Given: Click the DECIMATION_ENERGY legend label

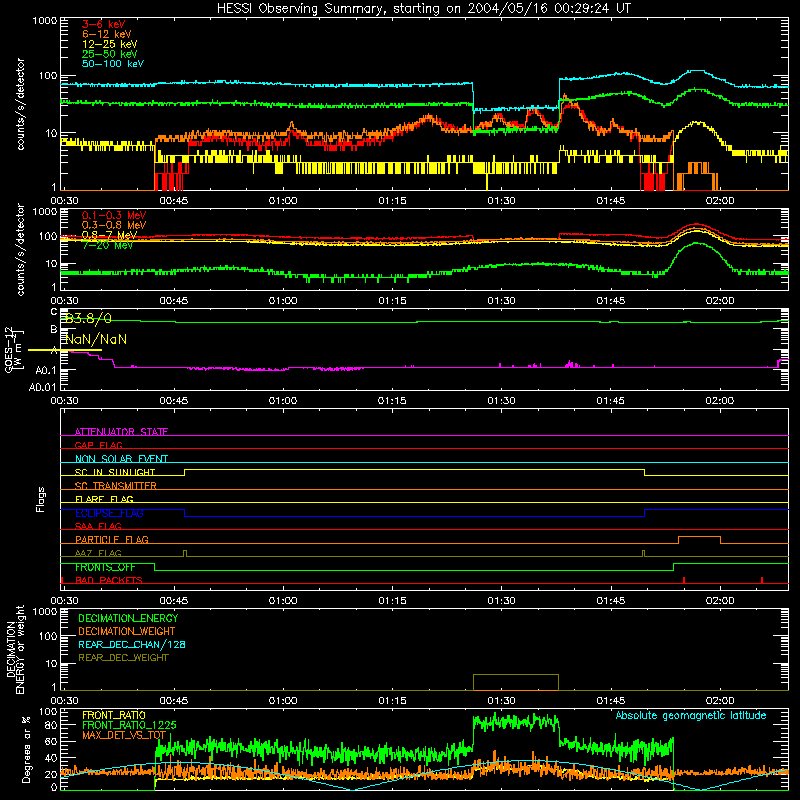Looking at the screenshot, I should pyautogui.click(x=128, y=618).
